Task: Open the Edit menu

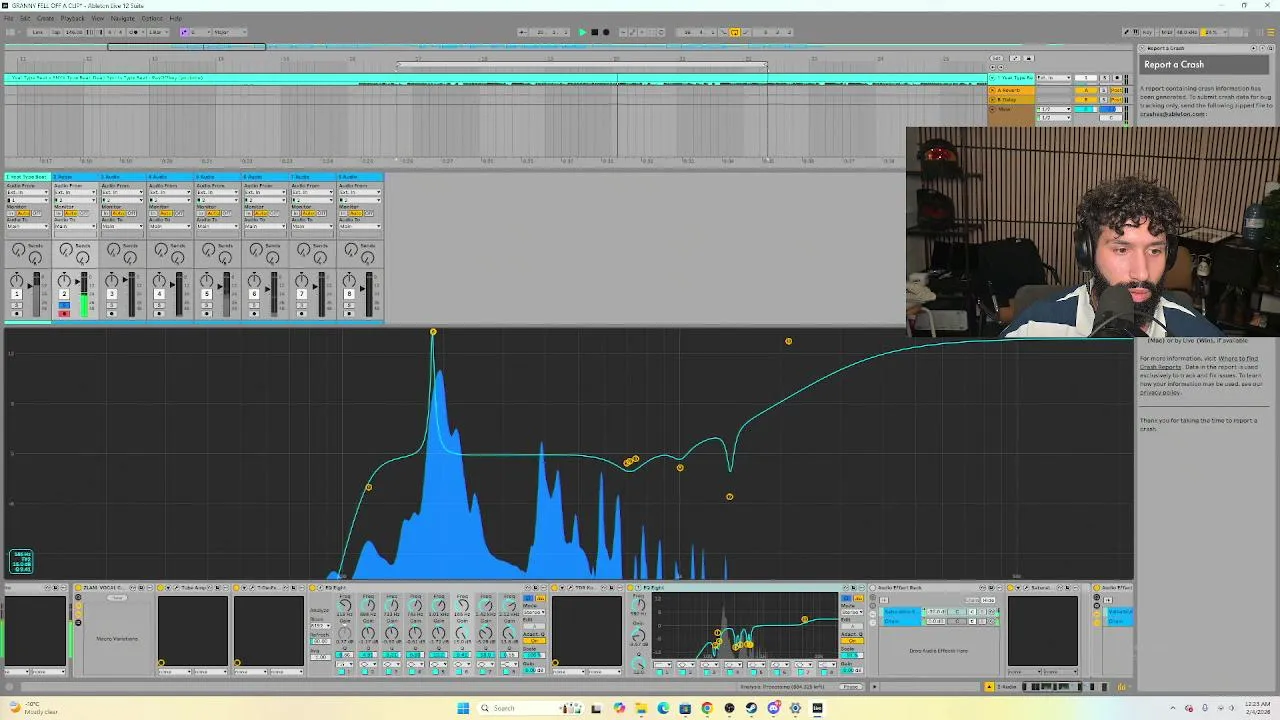Action: [25, 18]
